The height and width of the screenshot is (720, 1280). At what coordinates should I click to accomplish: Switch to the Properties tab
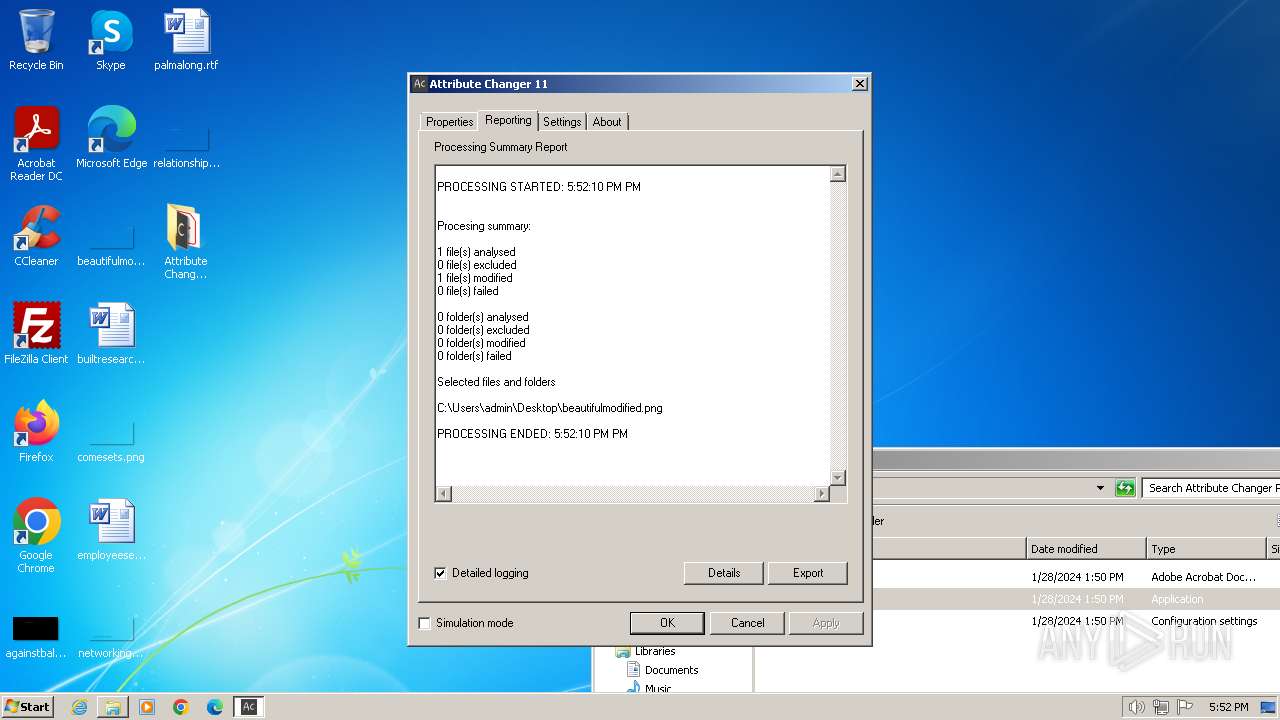pyautogui.click(x=449, y=122)
